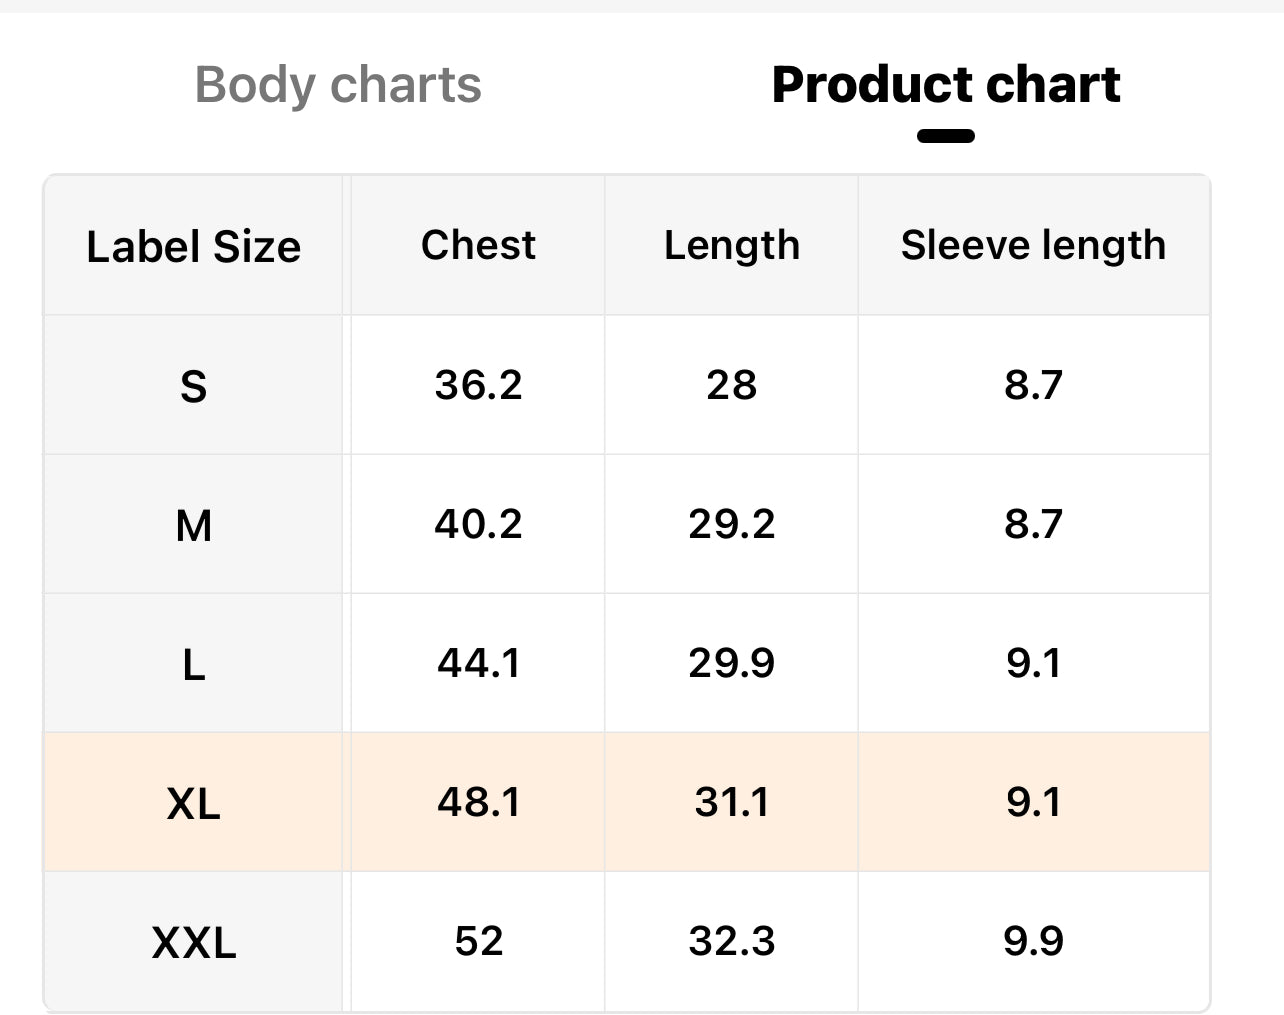Select the highlighted XL size label
Image resolution: width=1284 pixels, height=1015 pixels.
(193, 803)
